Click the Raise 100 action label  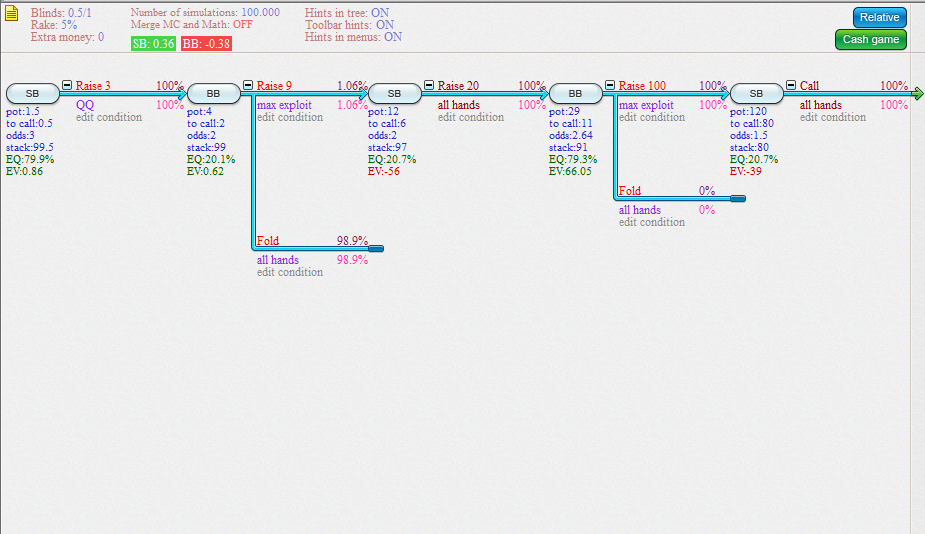[642, 86]
